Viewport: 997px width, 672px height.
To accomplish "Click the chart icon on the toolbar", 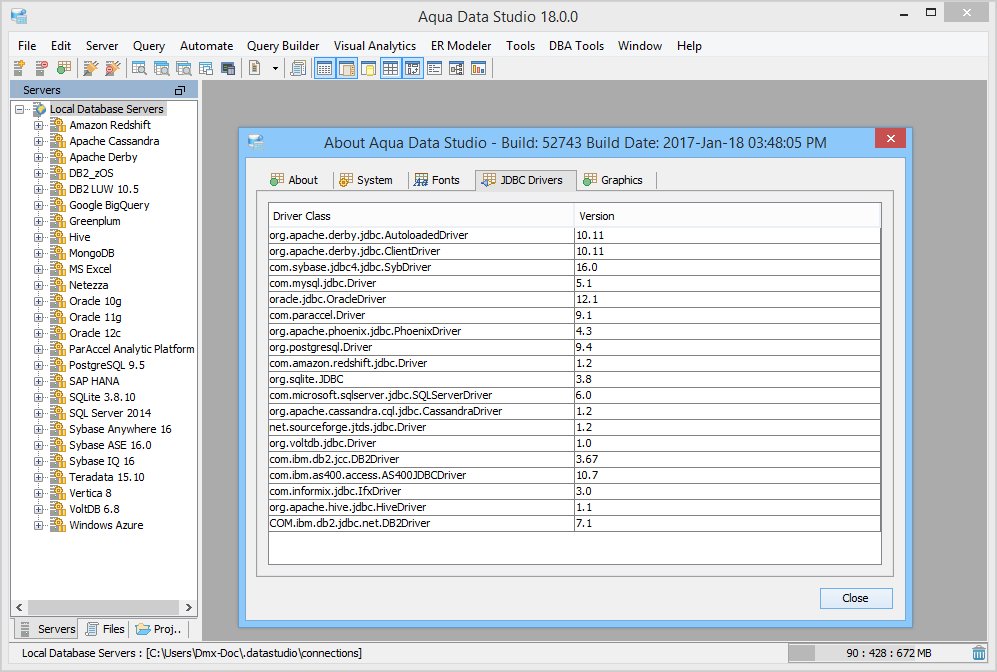I will 478,68.
